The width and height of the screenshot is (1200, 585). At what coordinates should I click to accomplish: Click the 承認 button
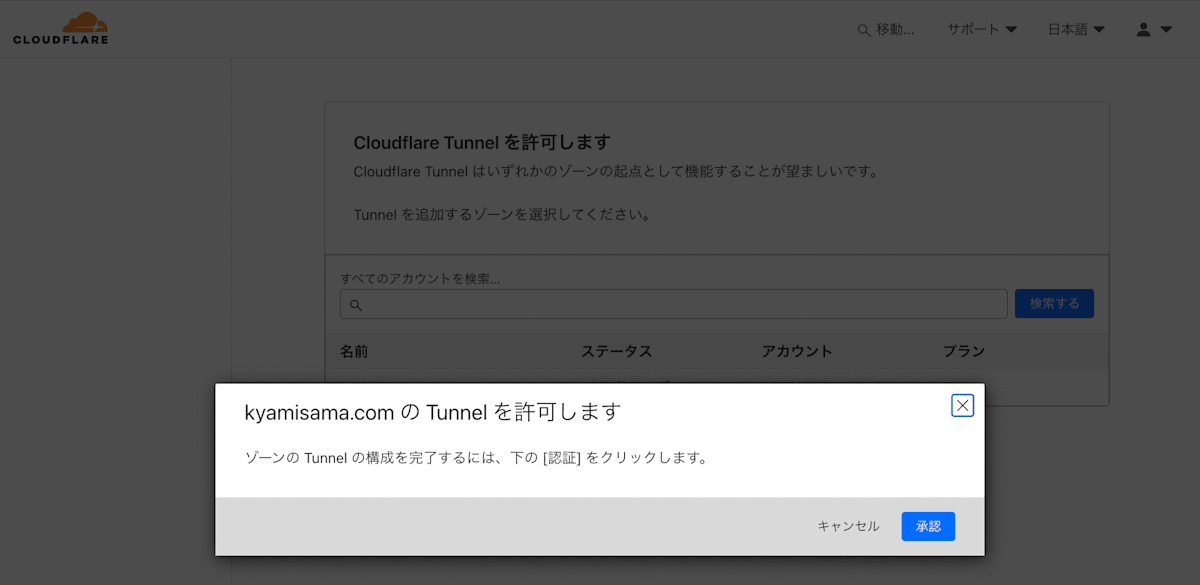click(x=928, y=526)
